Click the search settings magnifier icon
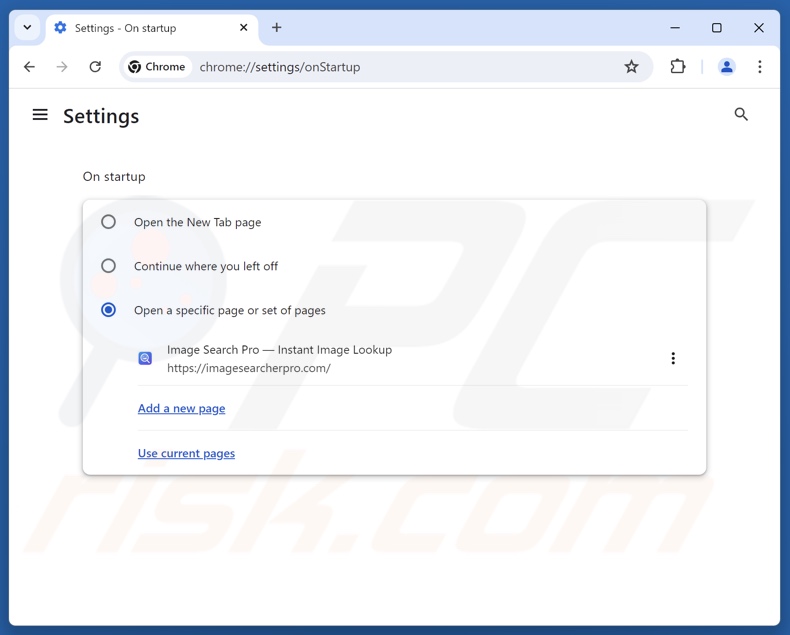790x635 pixels. click(741, 115)
